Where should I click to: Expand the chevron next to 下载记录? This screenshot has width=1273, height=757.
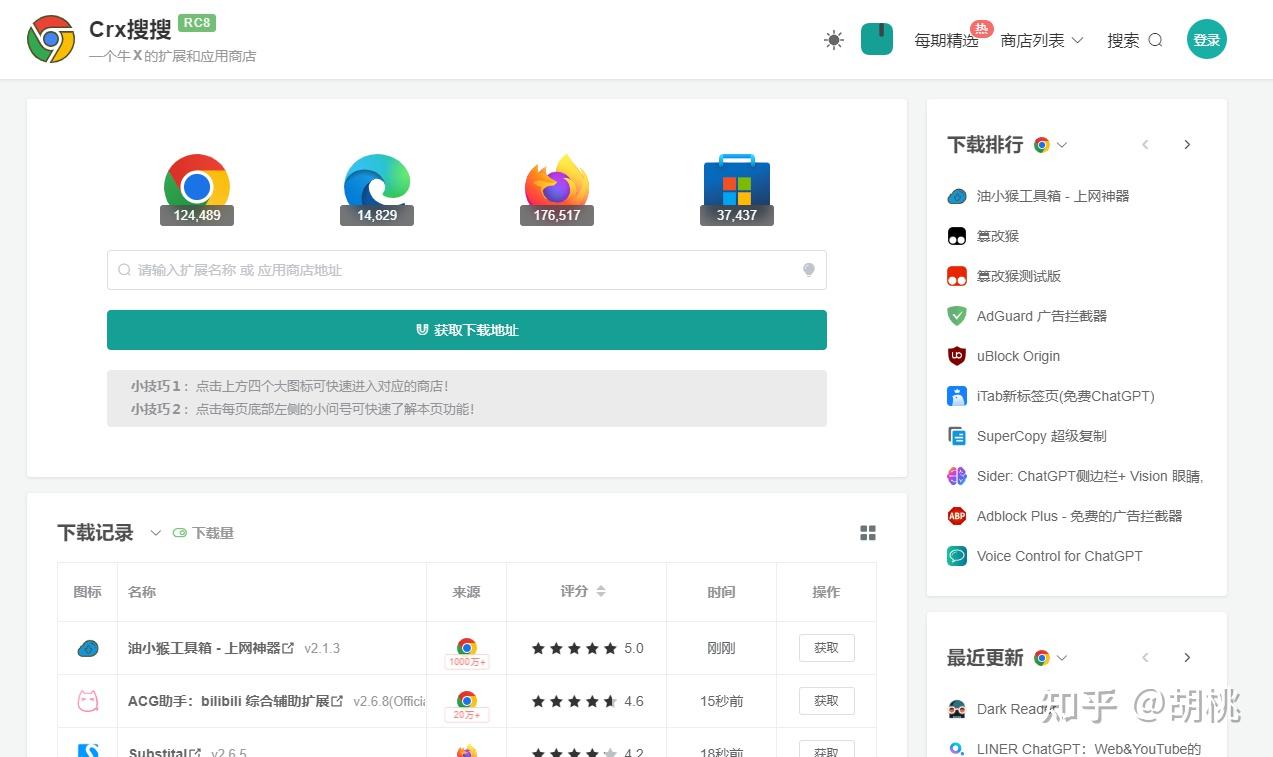coord(155,534)
